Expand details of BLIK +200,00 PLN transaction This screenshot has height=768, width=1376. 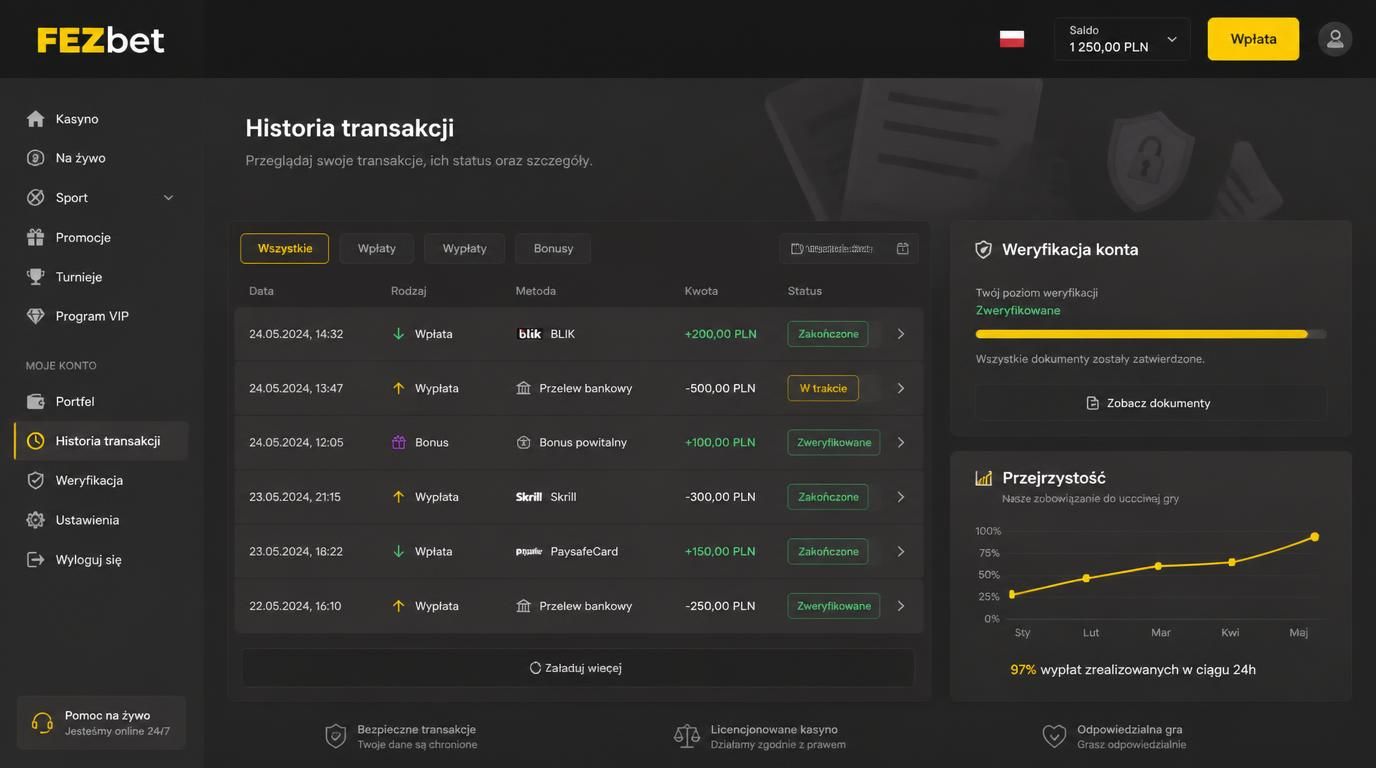901,334
